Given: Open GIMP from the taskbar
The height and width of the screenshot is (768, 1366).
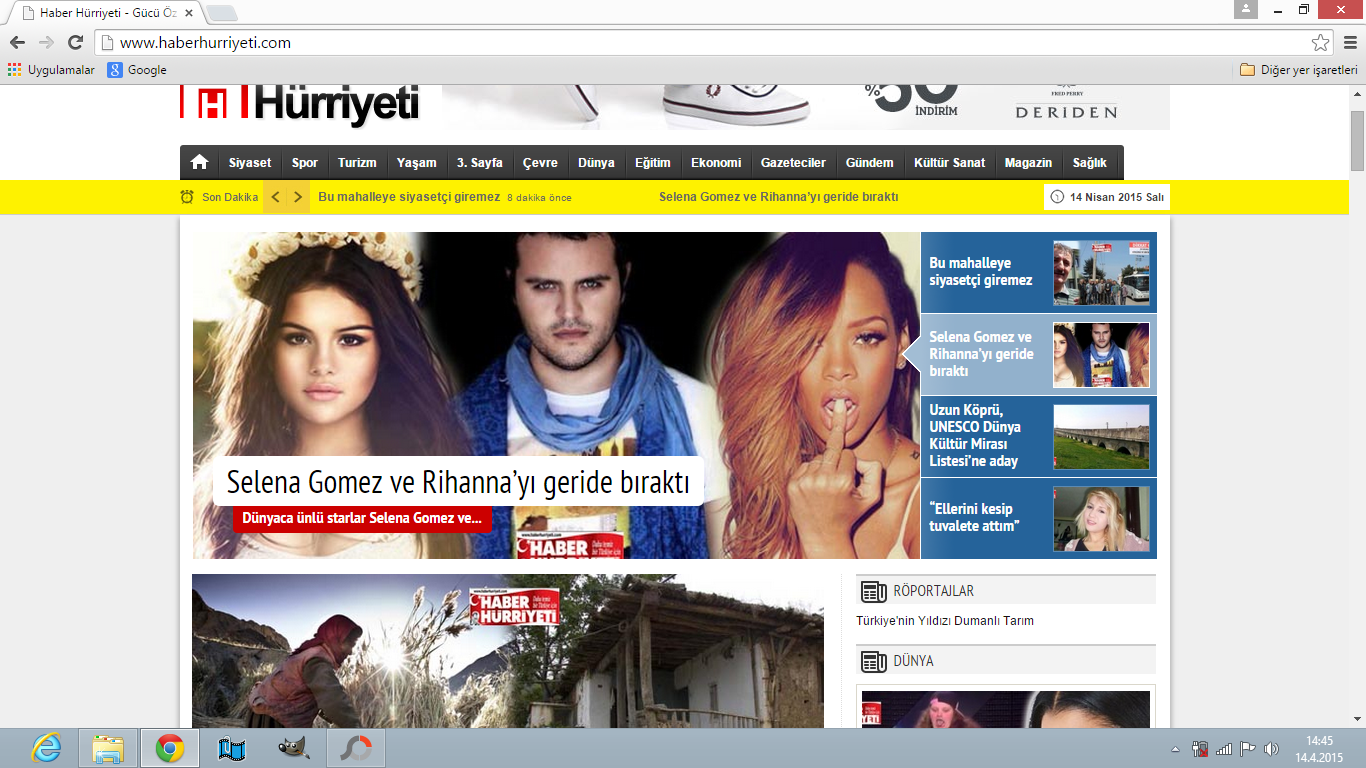Looking at the screenshot, I should point(292,748).
